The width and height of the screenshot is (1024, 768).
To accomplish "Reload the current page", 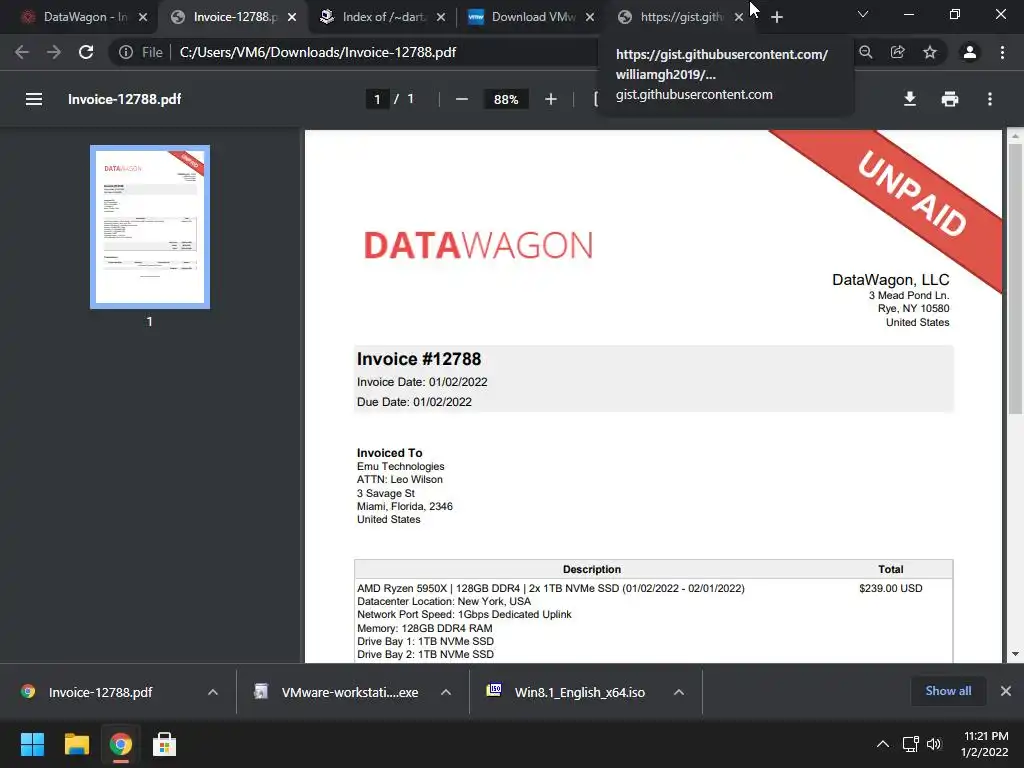I will pos(86,52).
